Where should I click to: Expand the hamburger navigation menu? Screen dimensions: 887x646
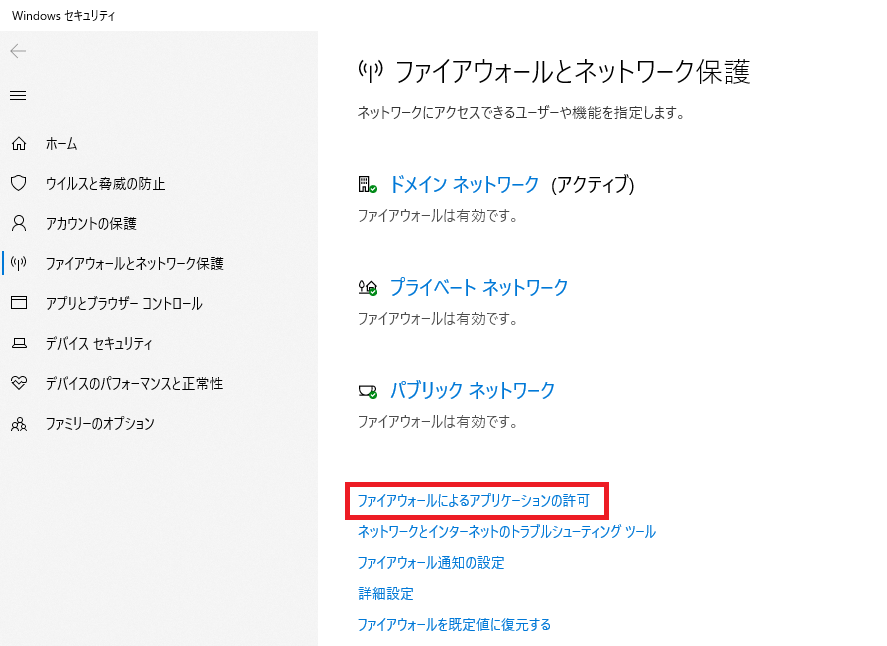point(18,96)
